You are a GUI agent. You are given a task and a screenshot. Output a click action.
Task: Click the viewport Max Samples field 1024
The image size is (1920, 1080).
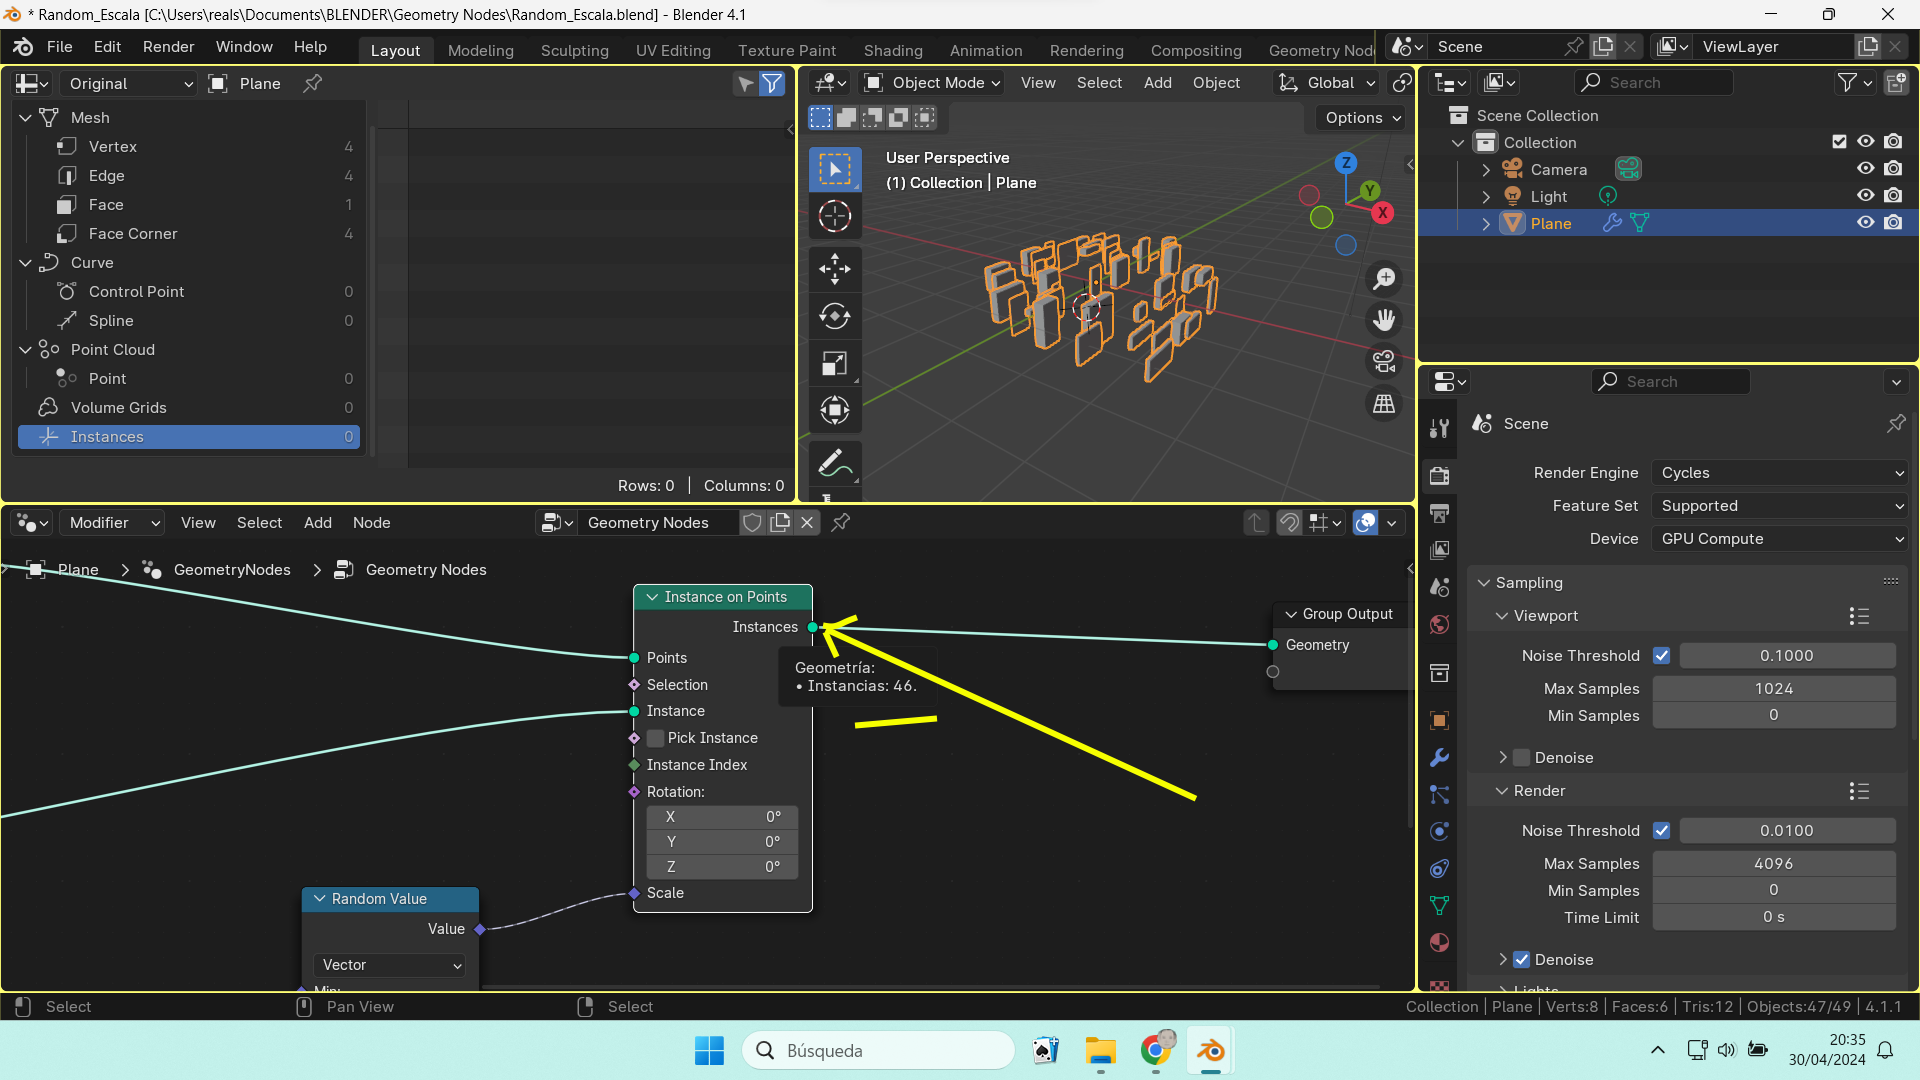click(1773, 689)
